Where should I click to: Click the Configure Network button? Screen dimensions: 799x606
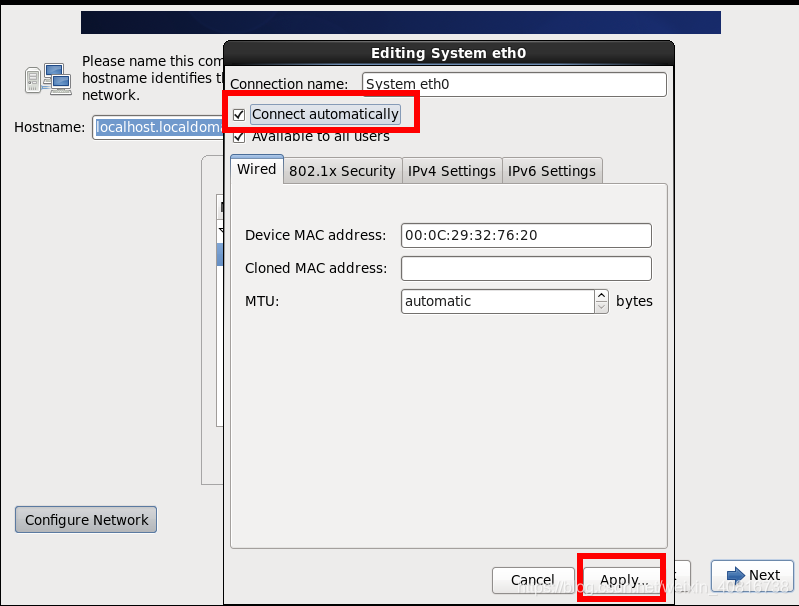(86, 520)
